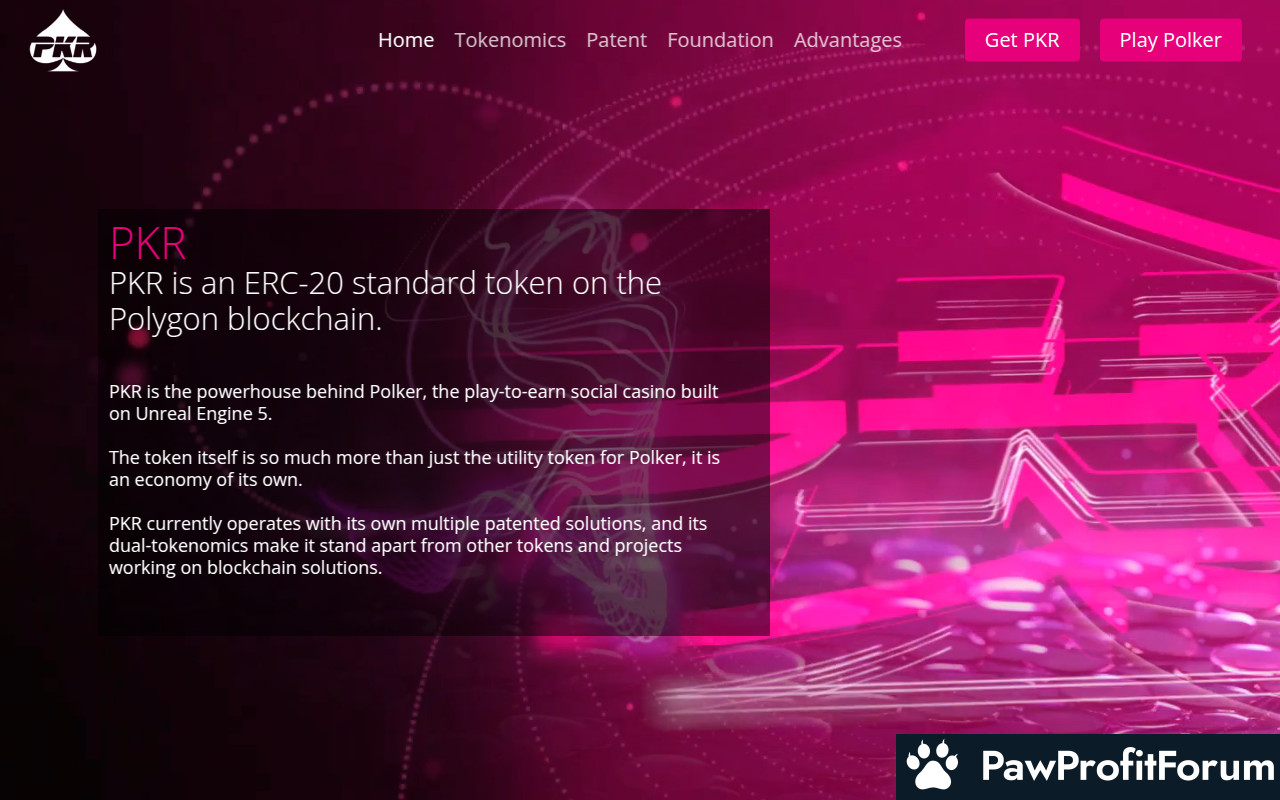
Task: Click the ERC-20 standard token headline
Action: click(x=385, y=301)
